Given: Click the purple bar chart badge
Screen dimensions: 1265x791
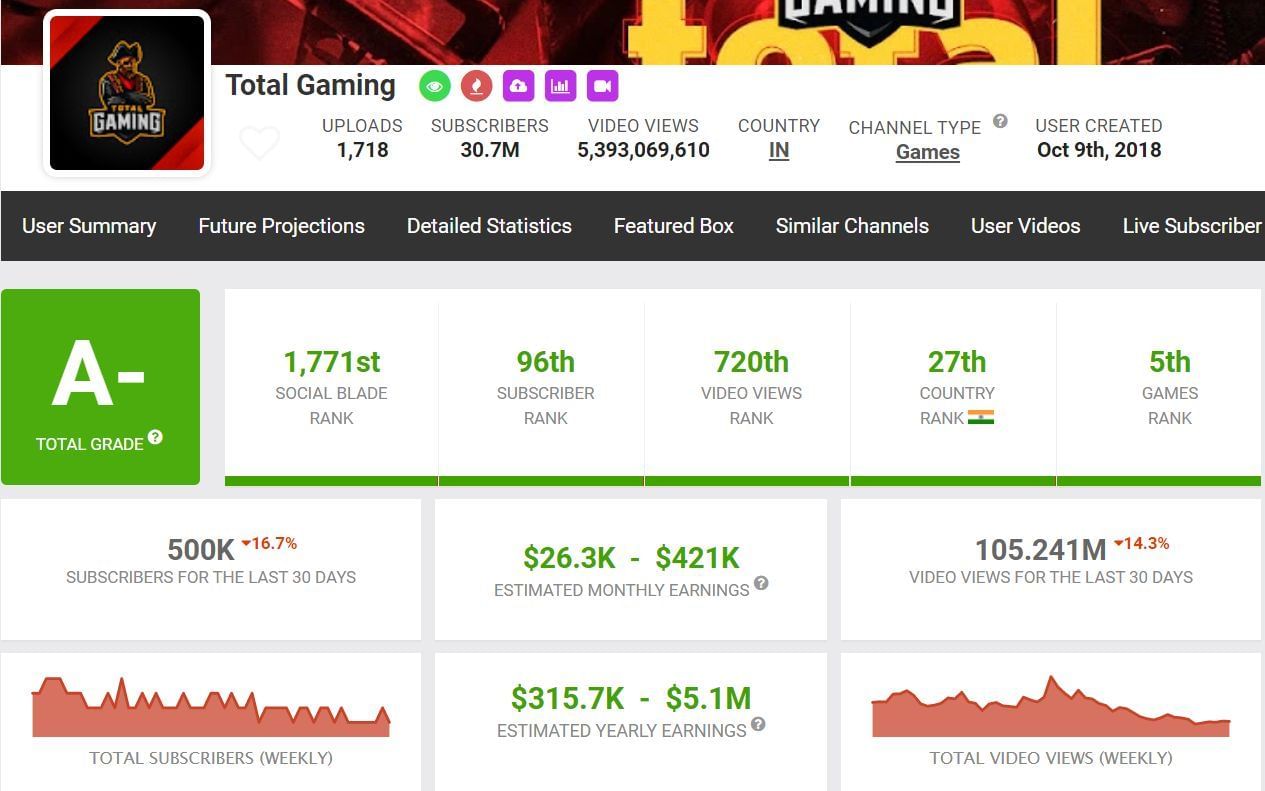Looking at the screenshot, I should (560, 86).
